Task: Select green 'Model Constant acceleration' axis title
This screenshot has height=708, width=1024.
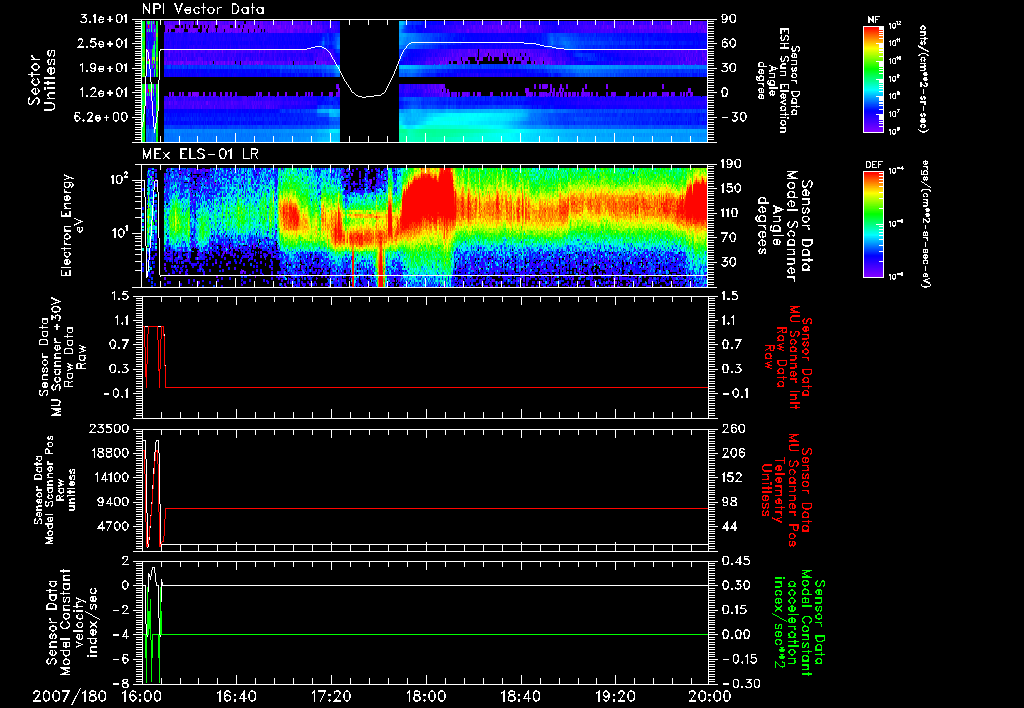Action: (800, 622)
